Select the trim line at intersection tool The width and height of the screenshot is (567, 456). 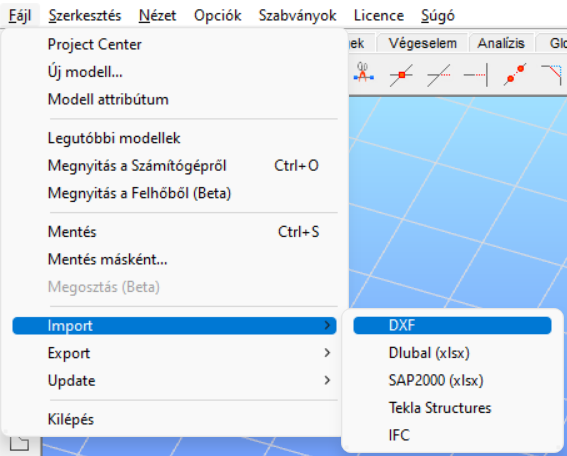pyautogui.click(x=439, y=75)
